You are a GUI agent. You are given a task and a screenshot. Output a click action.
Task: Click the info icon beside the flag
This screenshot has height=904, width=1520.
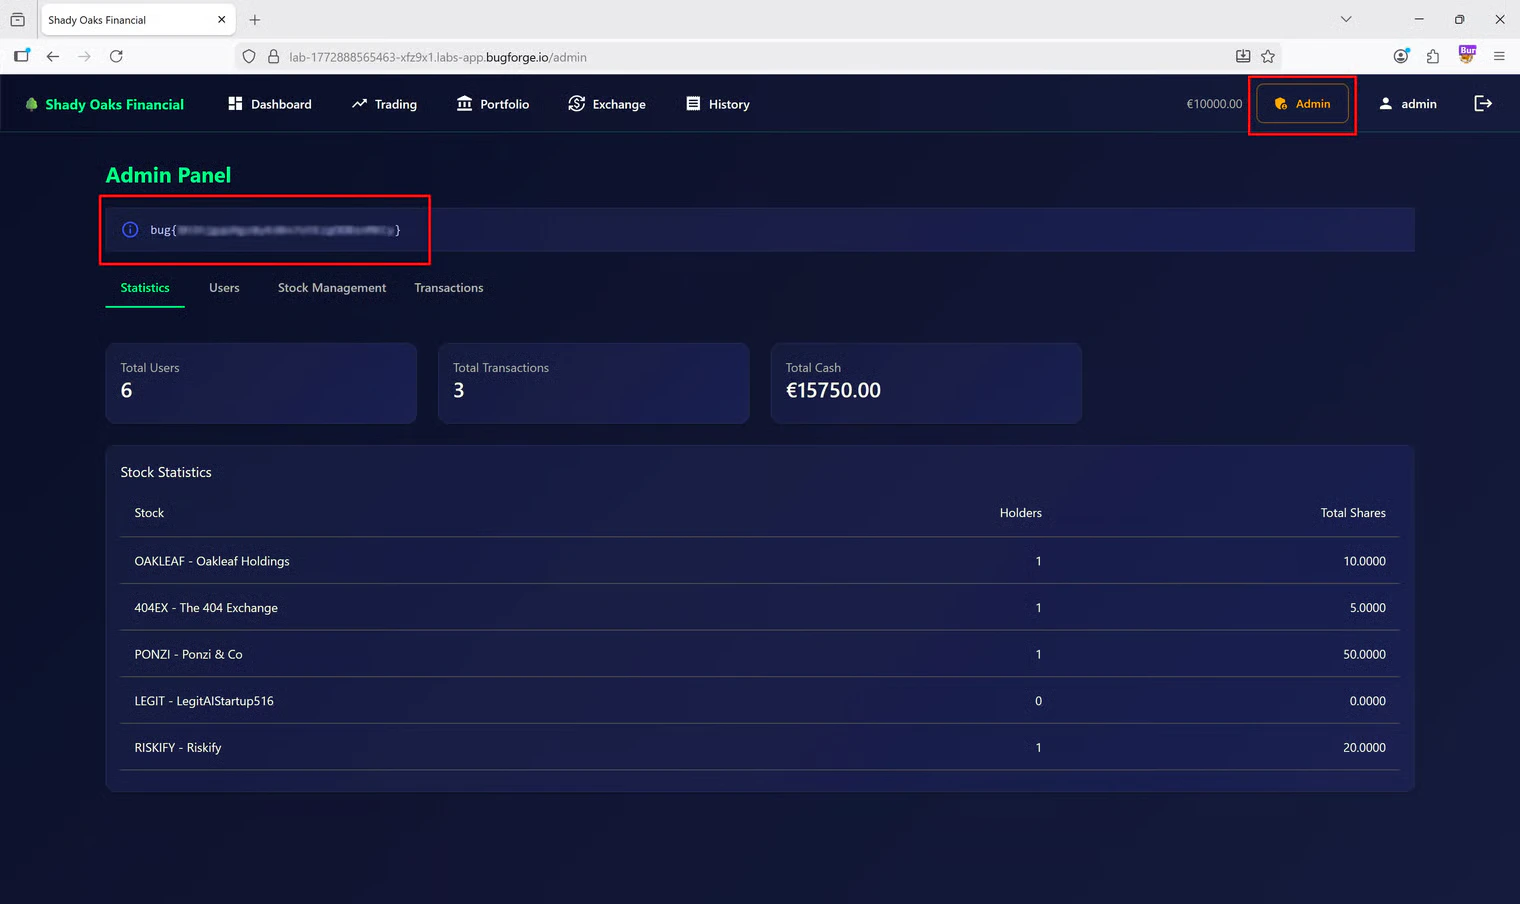click(x=130, y=230)
